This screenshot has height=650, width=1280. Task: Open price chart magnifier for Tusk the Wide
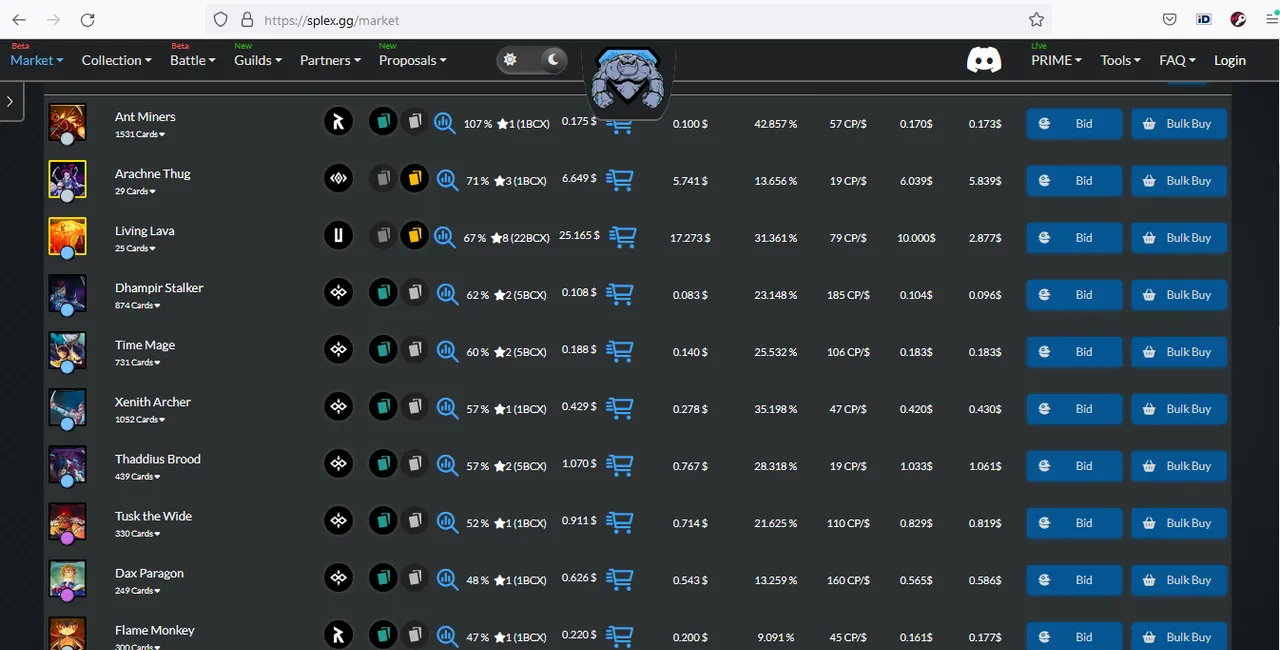click(446, 522)
